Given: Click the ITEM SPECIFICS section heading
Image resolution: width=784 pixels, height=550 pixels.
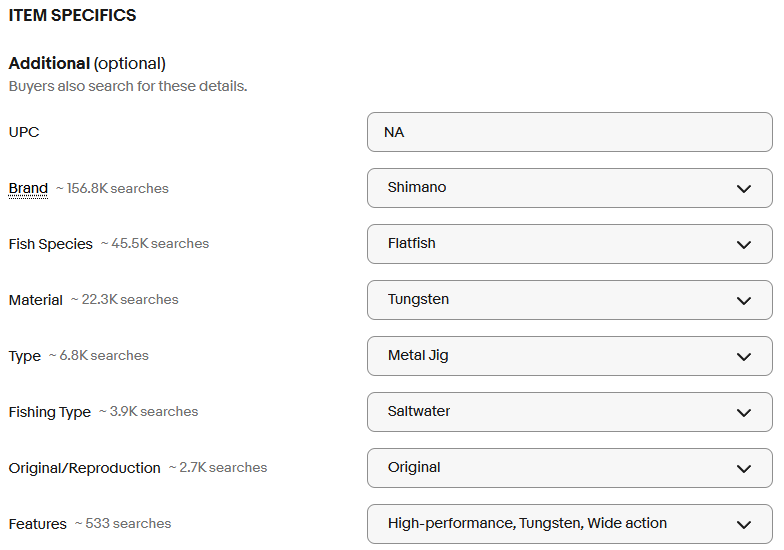Looking at the screenshot, I should [72, 16].
